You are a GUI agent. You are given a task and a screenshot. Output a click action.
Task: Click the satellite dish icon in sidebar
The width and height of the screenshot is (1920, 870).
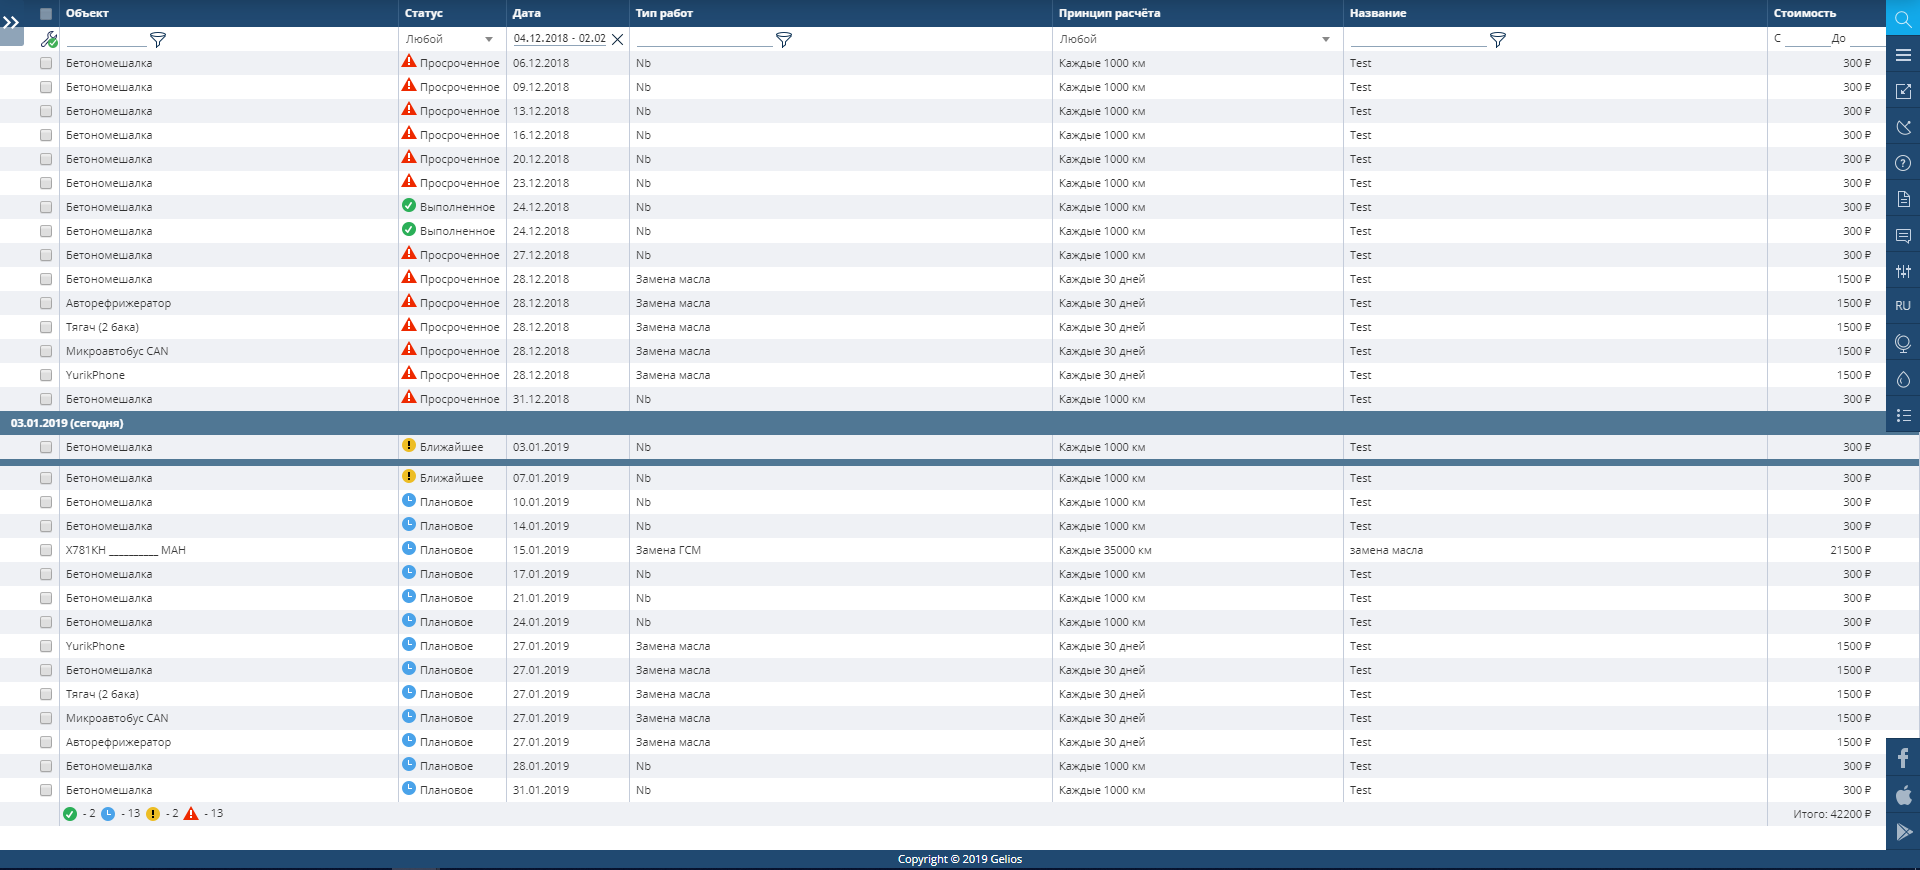click(1903, 127)
